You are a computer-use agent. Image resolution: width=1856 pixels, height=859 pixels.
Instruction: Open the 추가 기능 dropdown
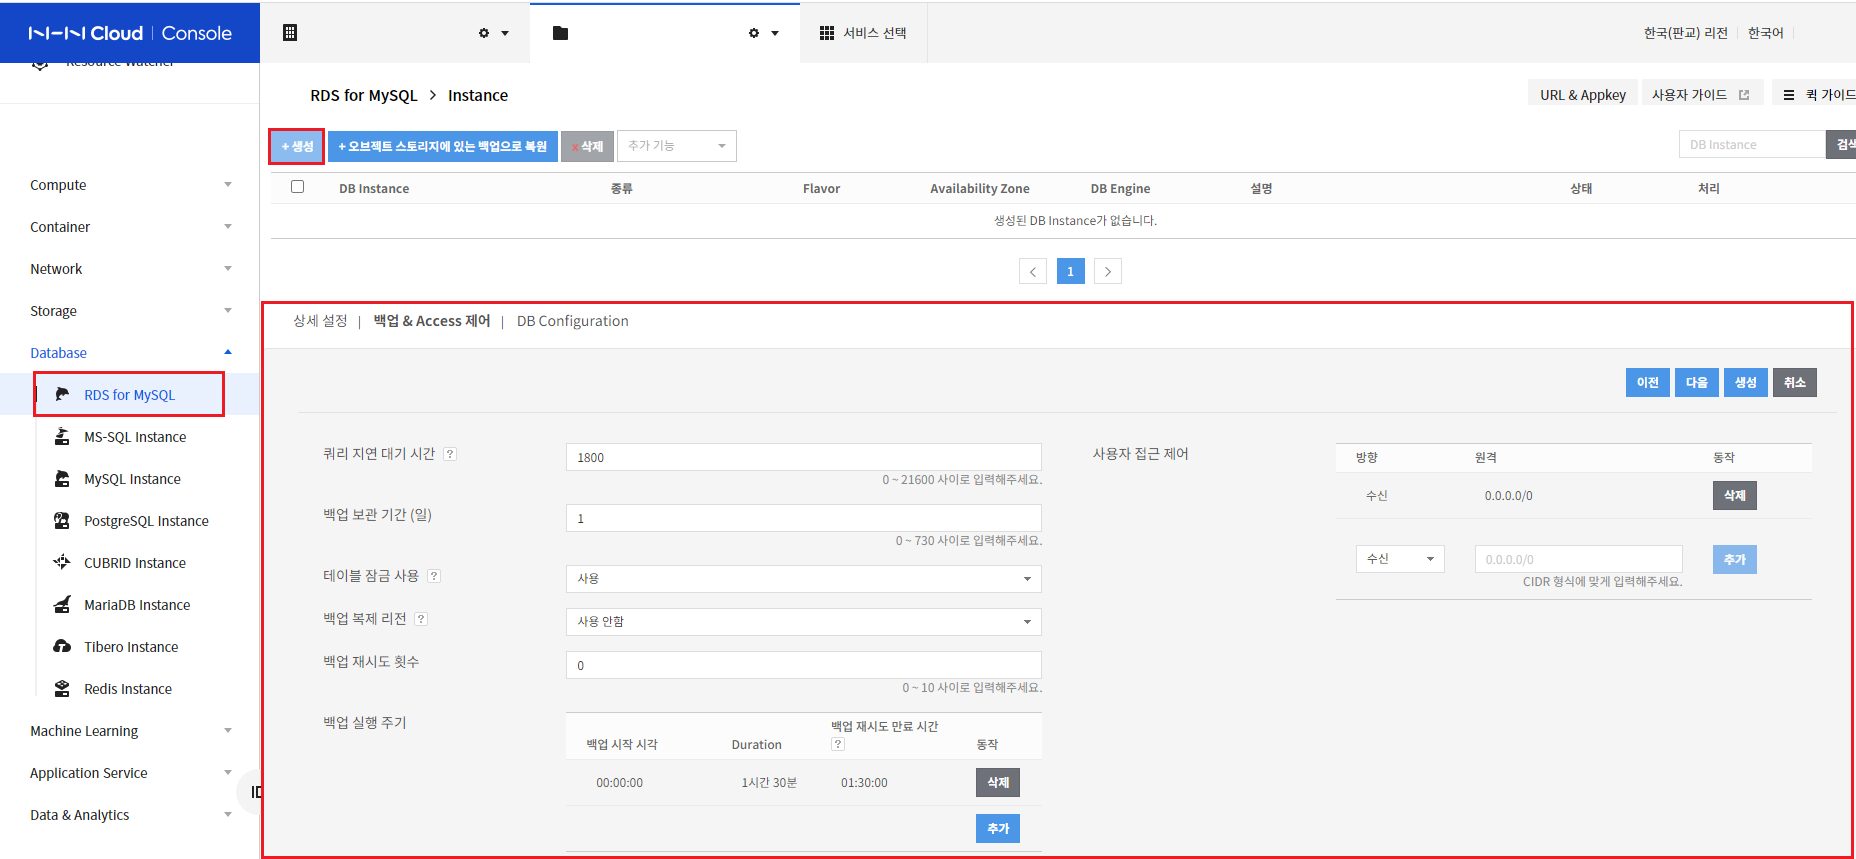coord(677,146)
